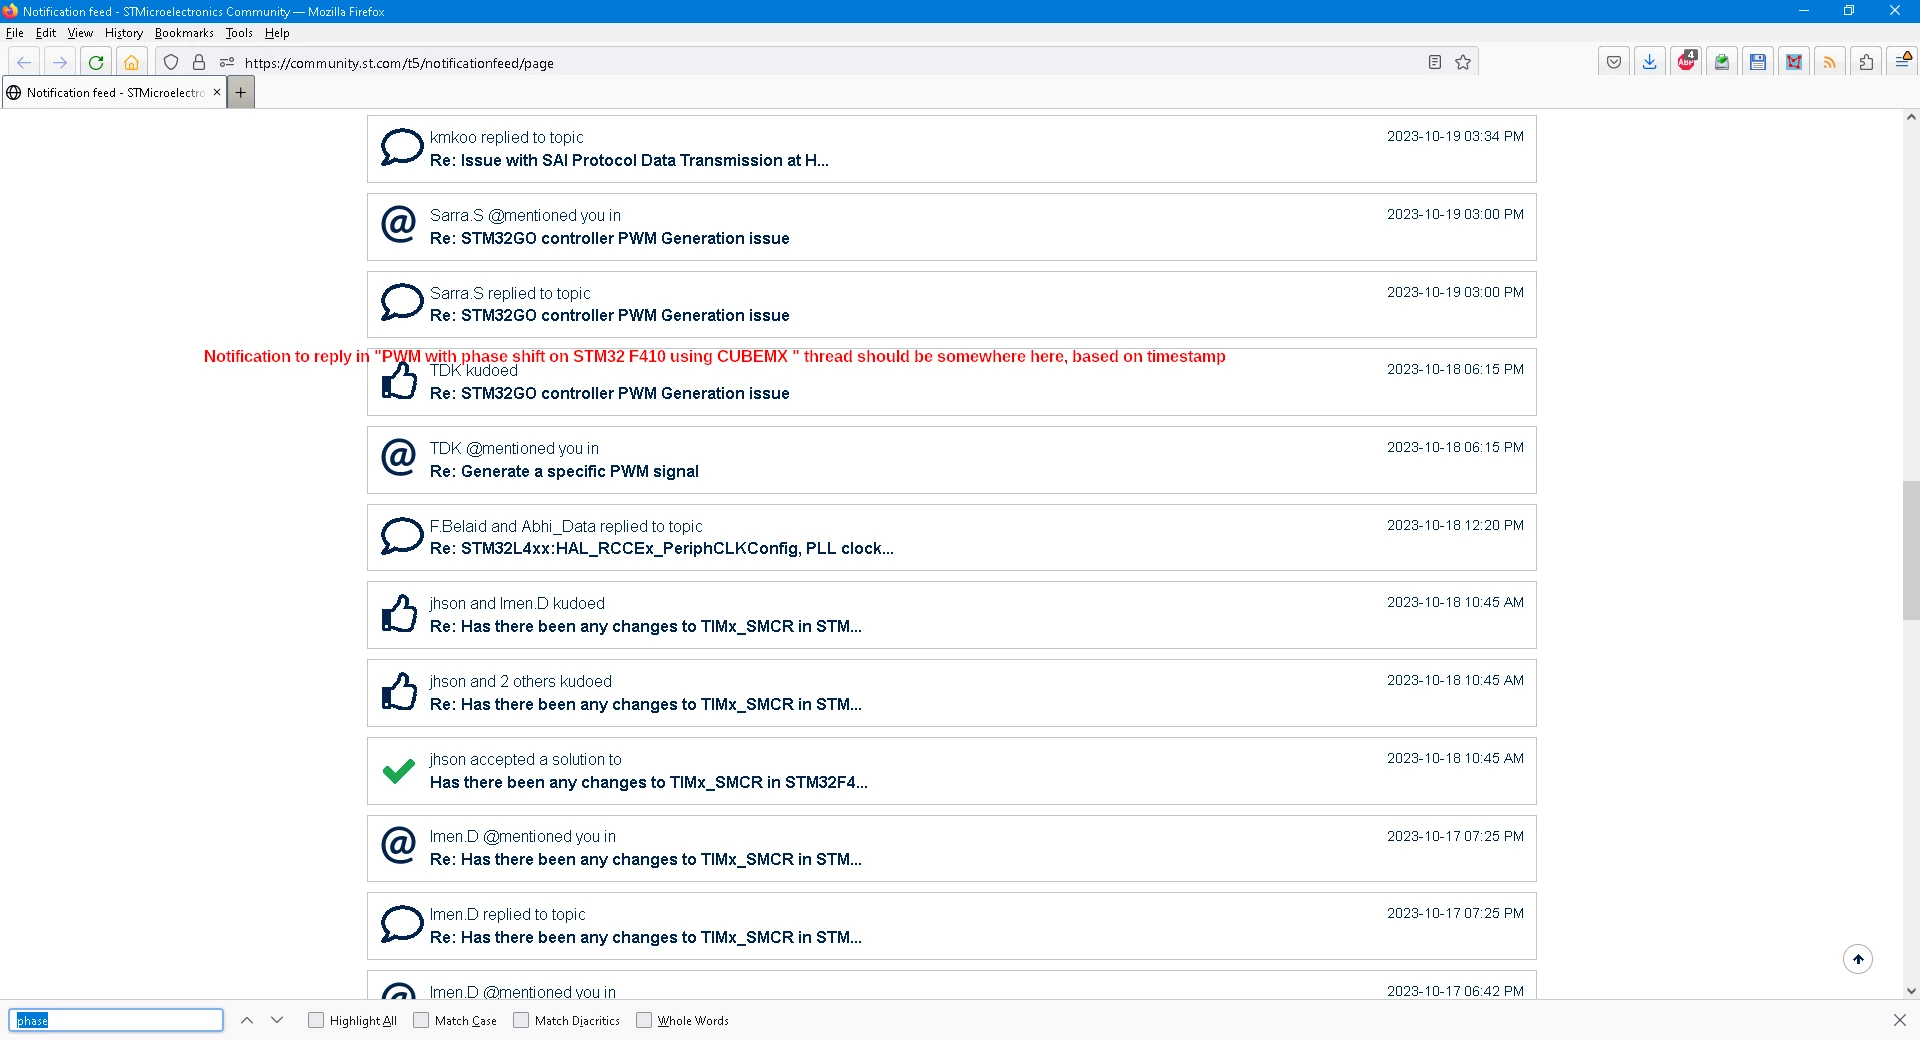Open 'jhson accepted a solution to' notification
1920x1040 pixels.
click(x=952, y=771)
